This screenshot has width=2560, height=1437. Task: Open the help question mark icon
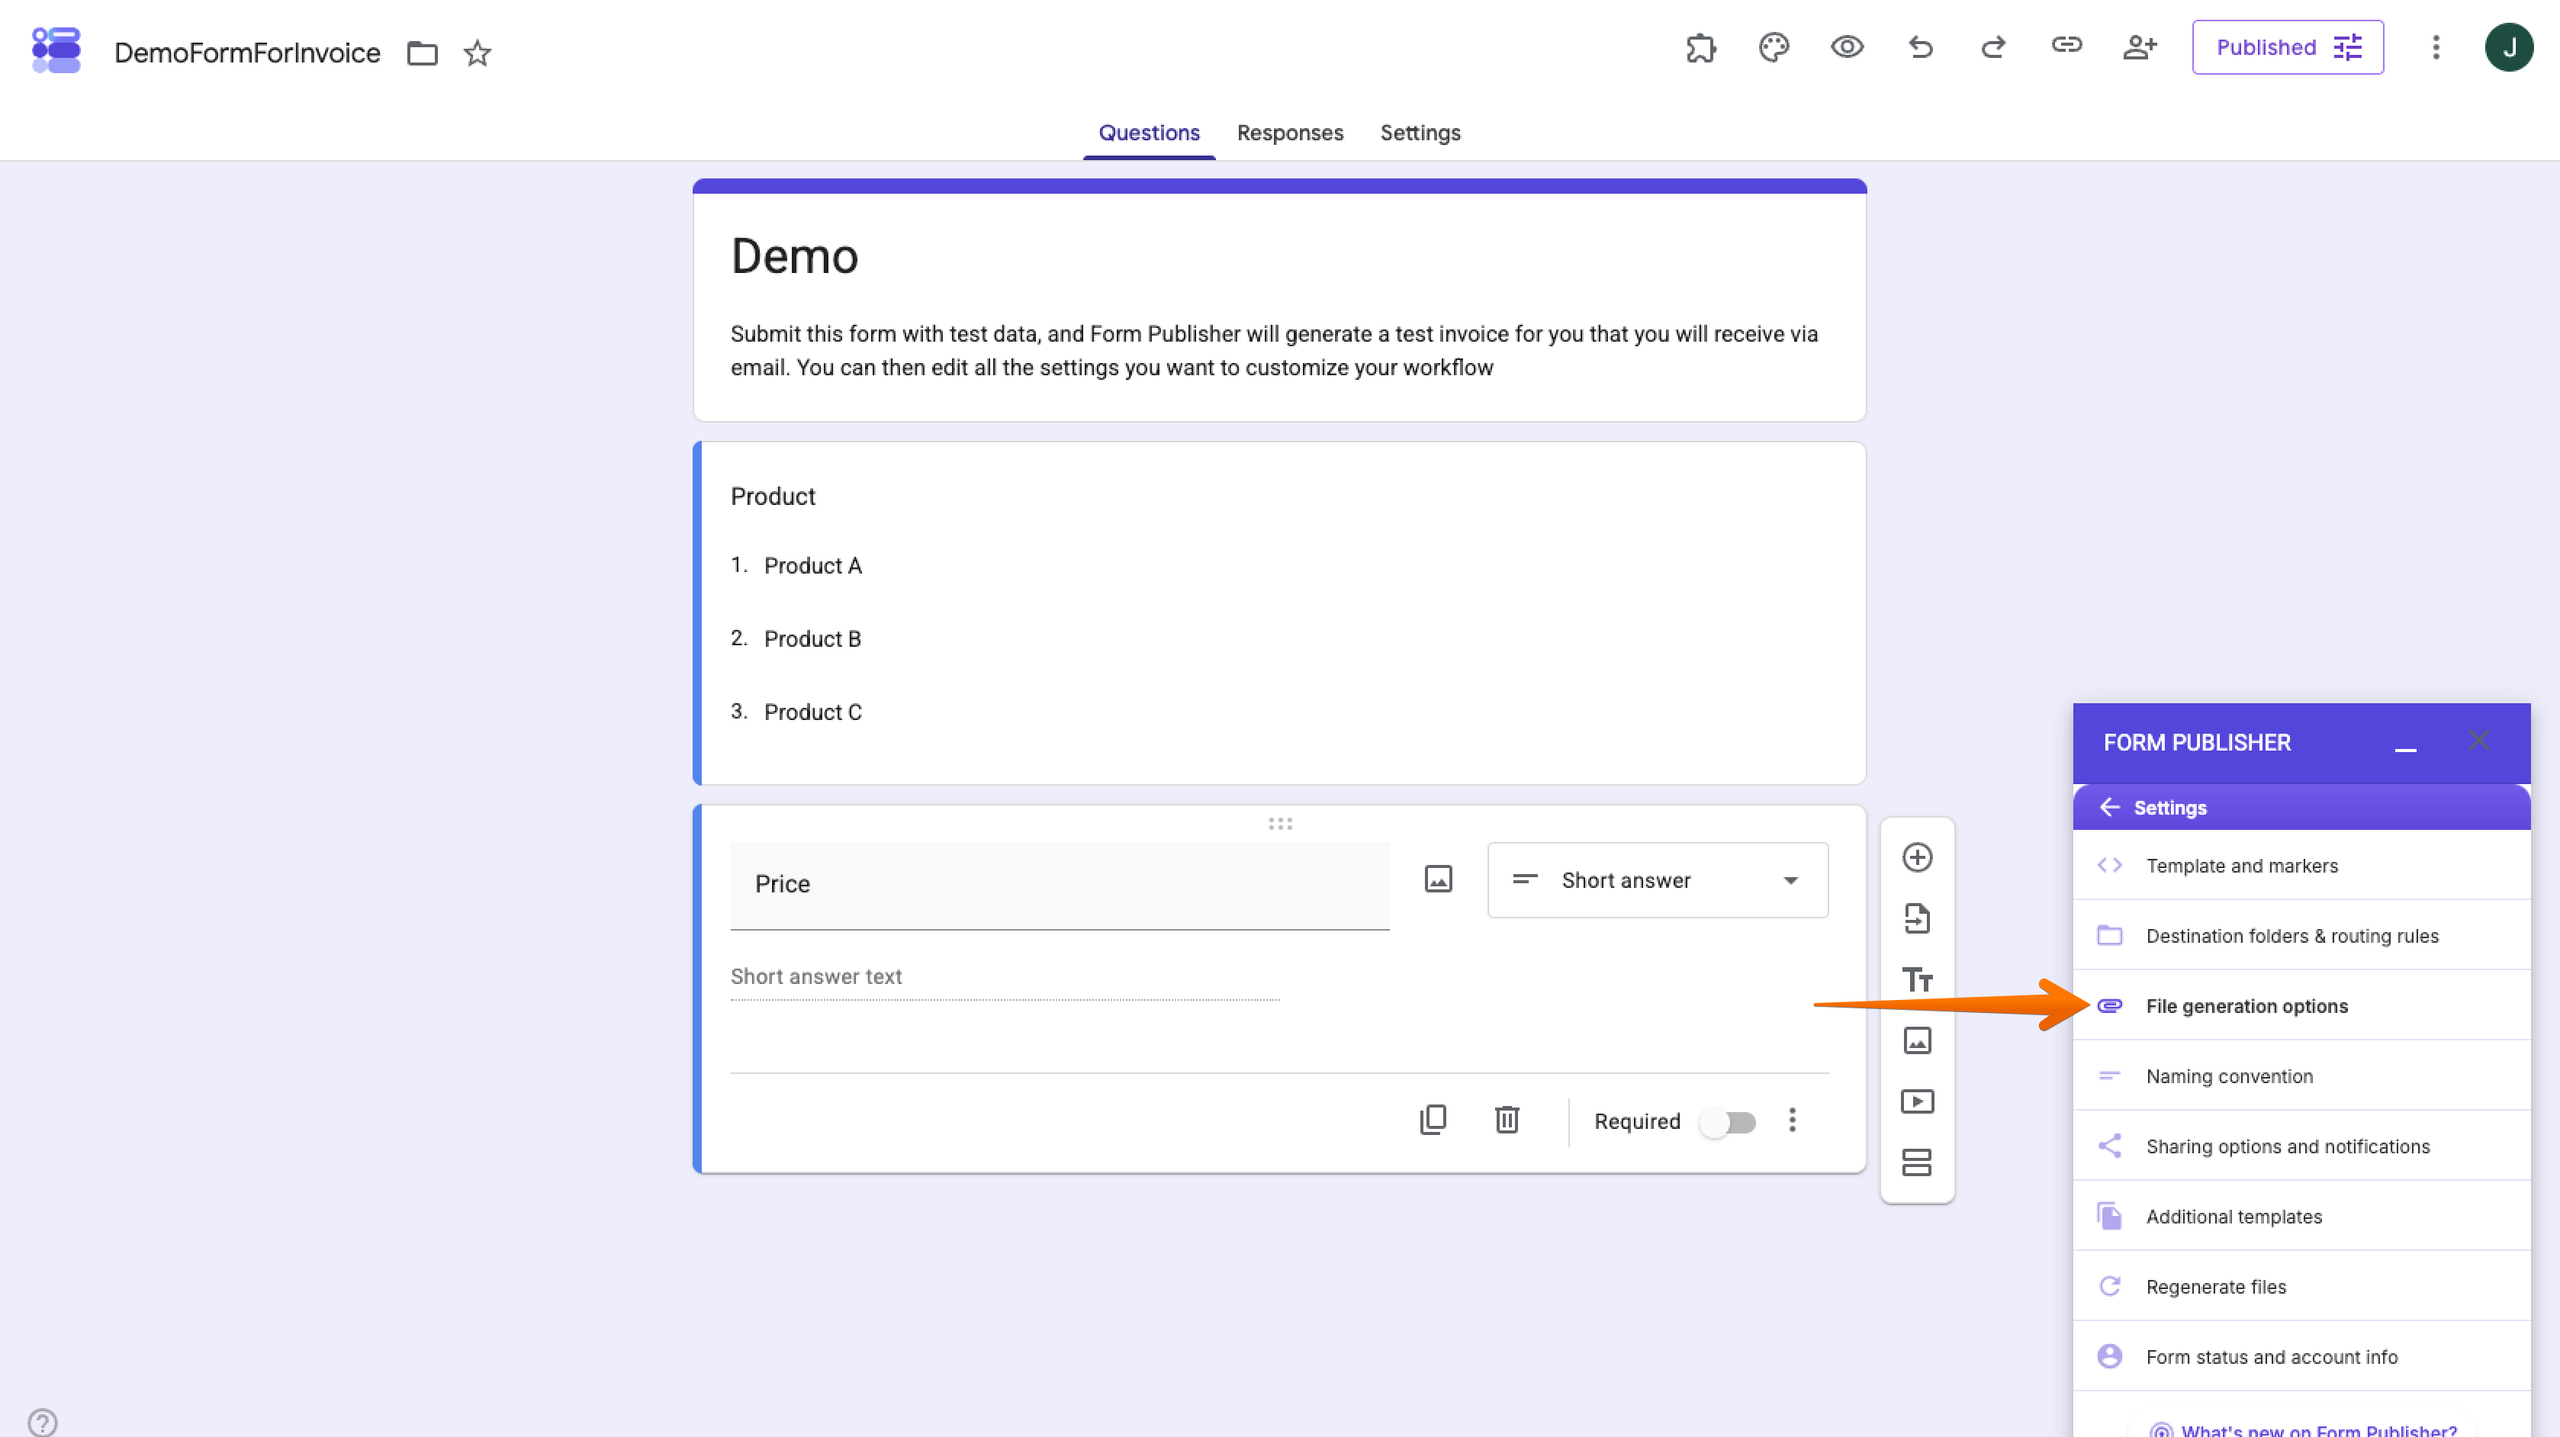click(42, 1421)
